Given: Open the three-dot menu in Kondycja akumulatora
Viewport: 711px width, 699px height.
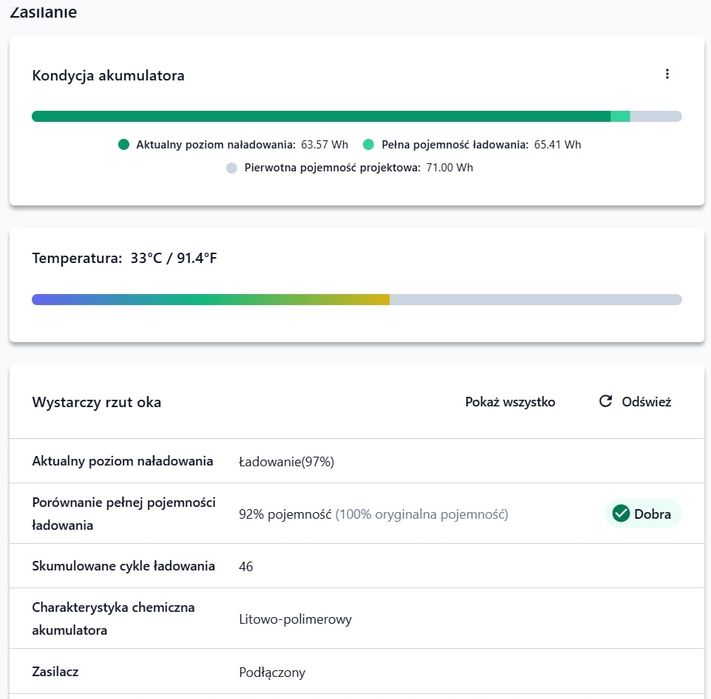Looking at the screenshot, I should pos(667,74).
